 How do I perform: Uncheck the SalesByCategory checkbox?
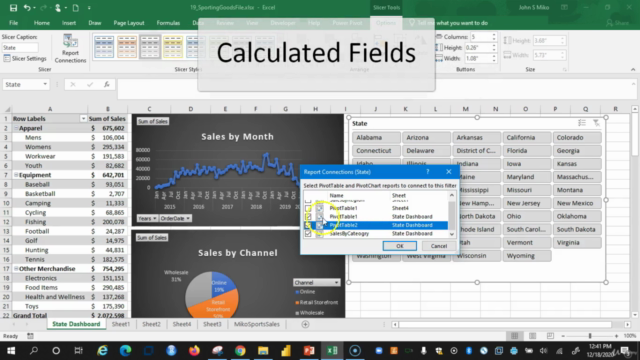pyautogui.click(x=308, y=234)
